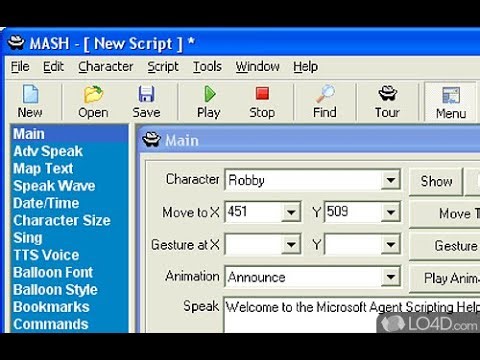This screenshot has width=480, height=360.
Task: Click the Gesture button
Action: point(445,246)
